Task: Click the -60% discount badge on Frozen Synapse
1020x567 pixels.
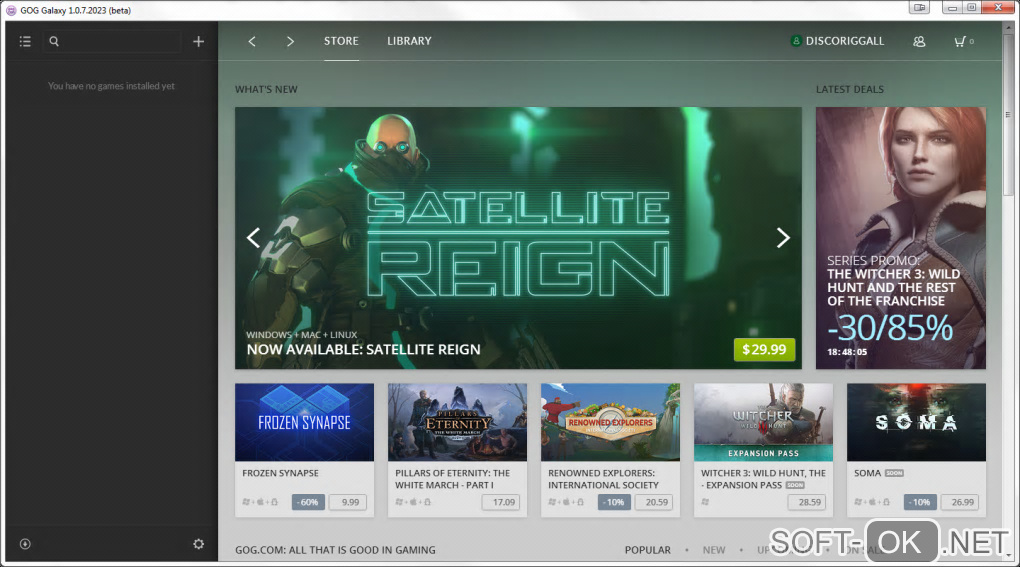Action: point(308,502)
